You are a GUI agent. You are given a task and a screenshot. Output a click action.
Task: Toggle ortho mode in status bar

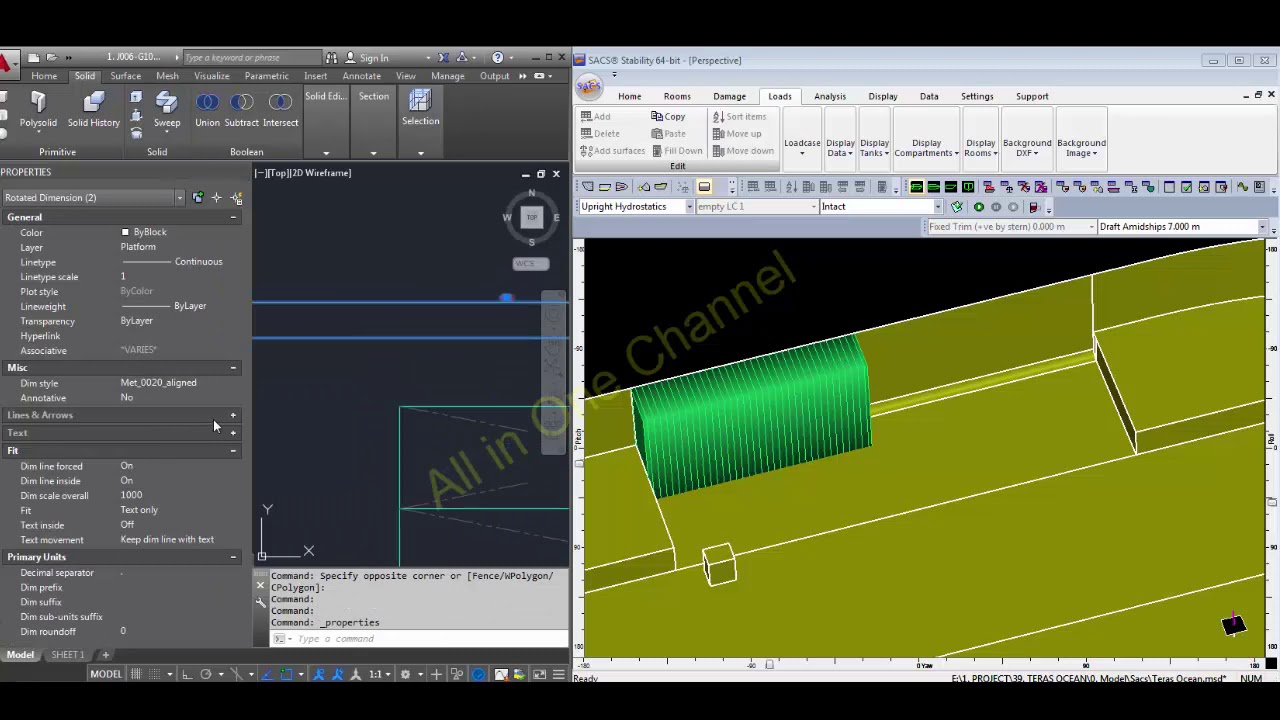point(187,674)
